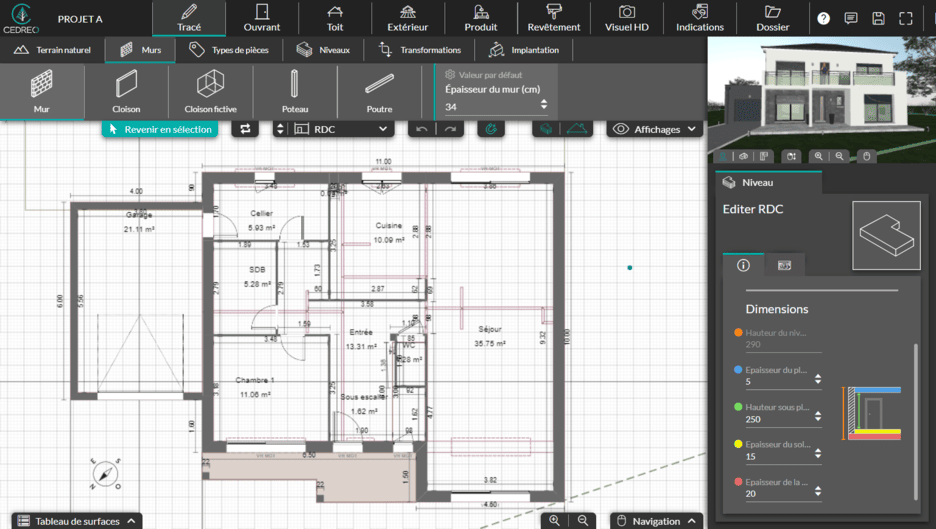Choose the Poutre beam tool

(379, 91)
